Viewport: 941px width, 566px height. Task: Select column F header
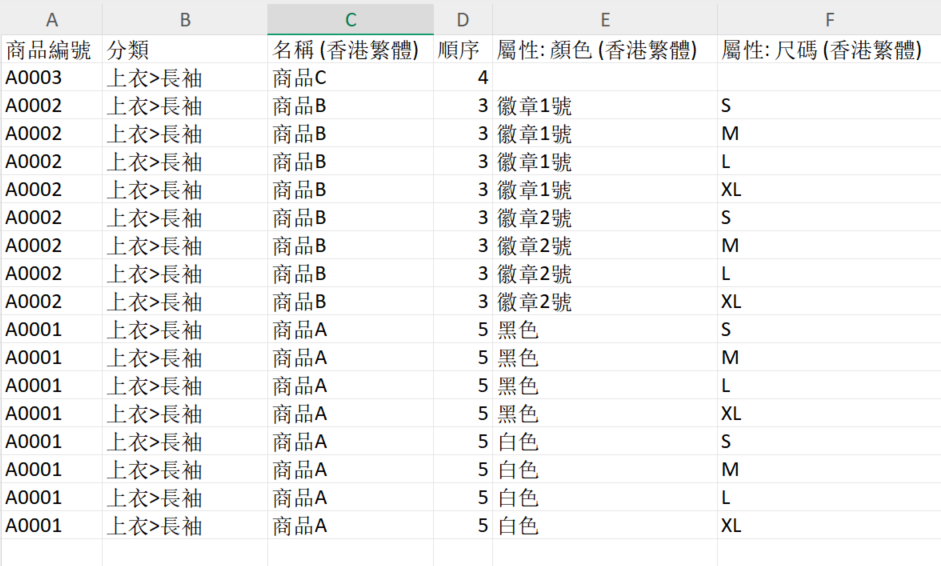point(829,20)
